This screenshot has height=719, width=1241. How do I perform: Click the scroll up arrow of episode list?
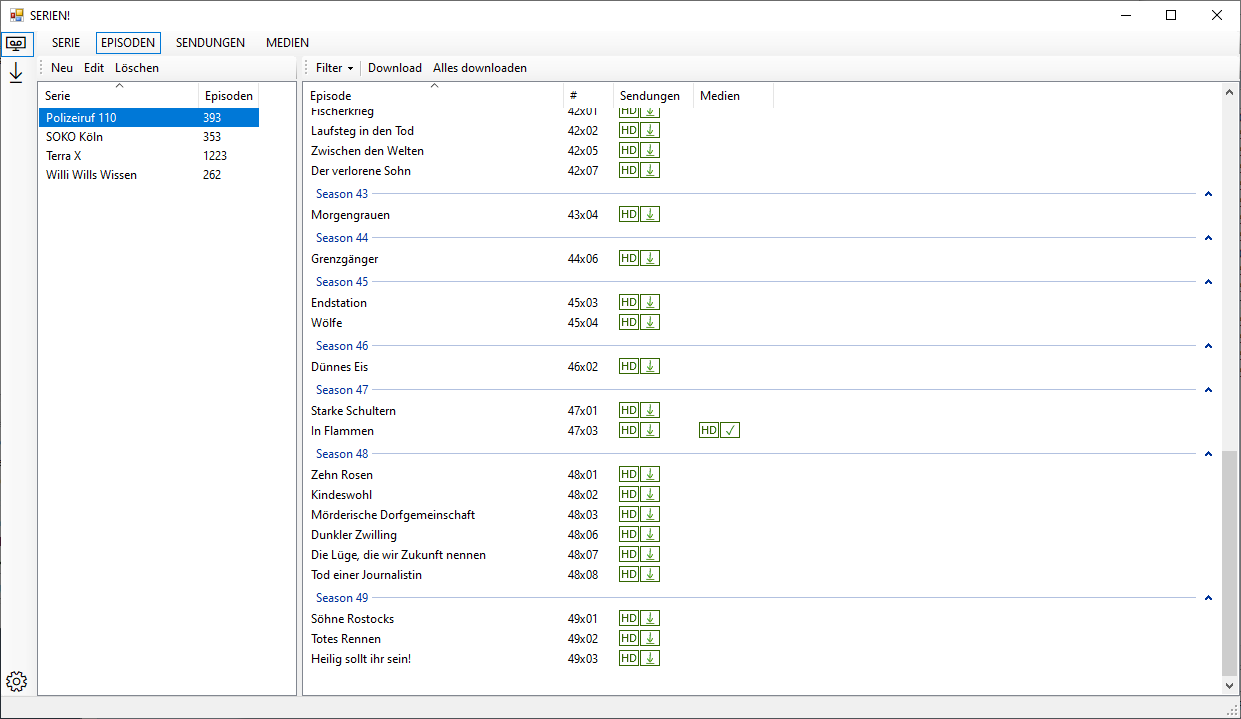tap(1229, 91)
